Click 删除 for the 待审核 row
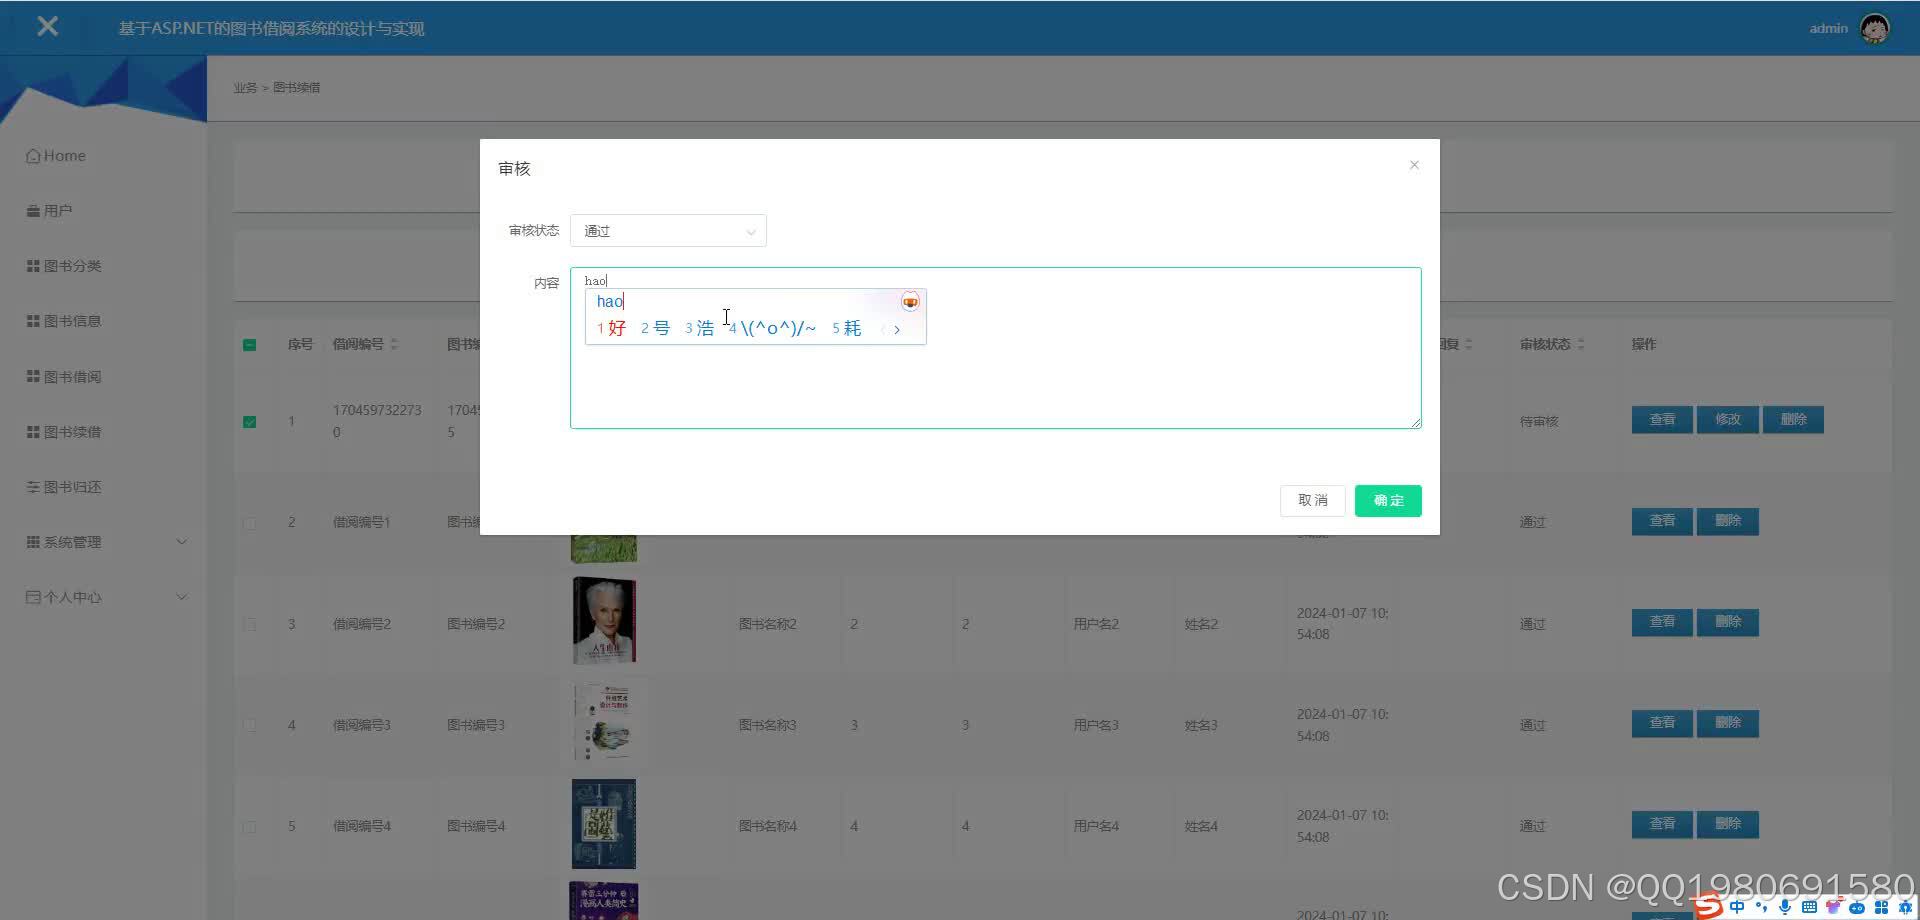This screenshot has width=1920, height=920. click(1793, 420)
